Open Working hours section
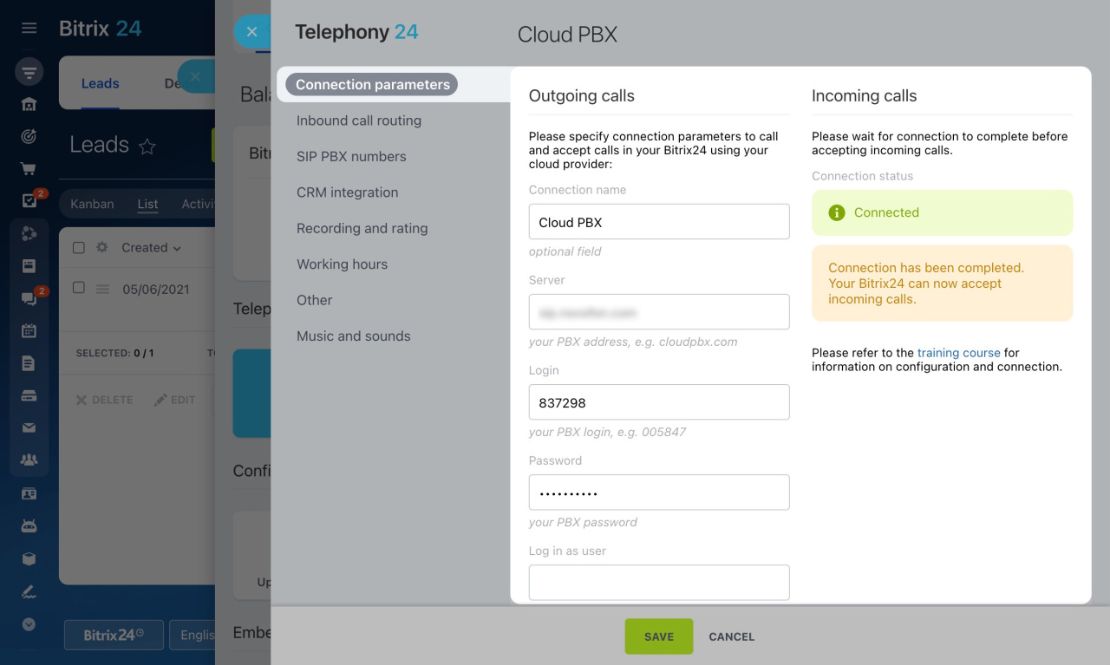This screenshot has height=665, width=1110. click(342, 264)
